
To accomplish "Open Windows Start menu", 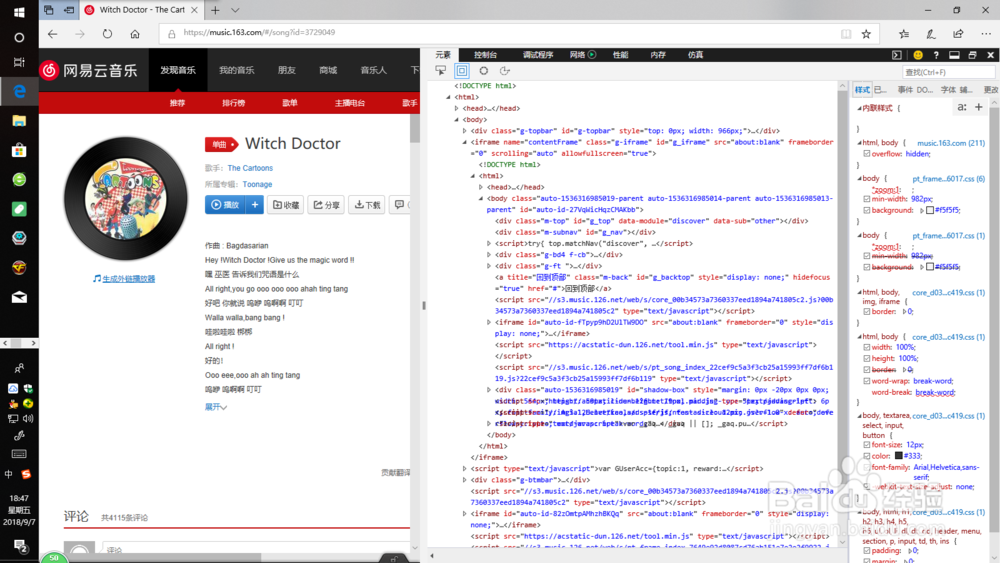I will pyautogui.click(x=19, y=12).
